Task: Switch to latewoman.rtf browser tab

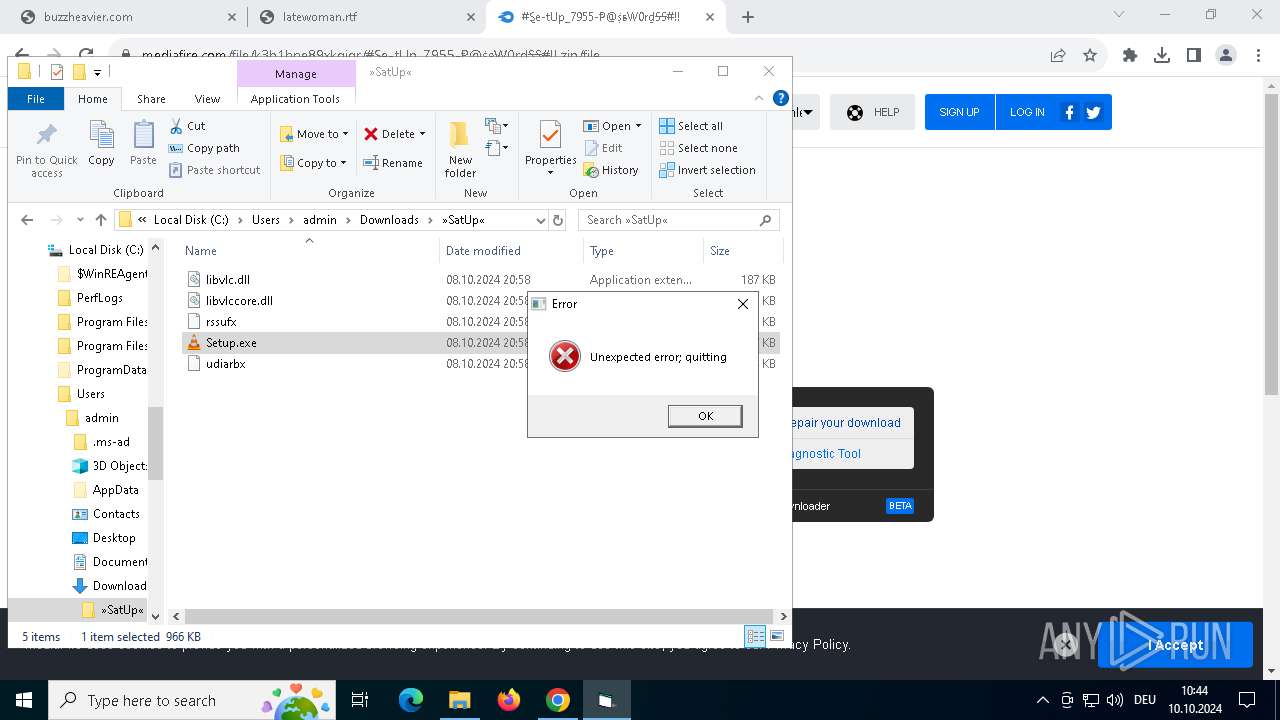Action: pos(365,17)
